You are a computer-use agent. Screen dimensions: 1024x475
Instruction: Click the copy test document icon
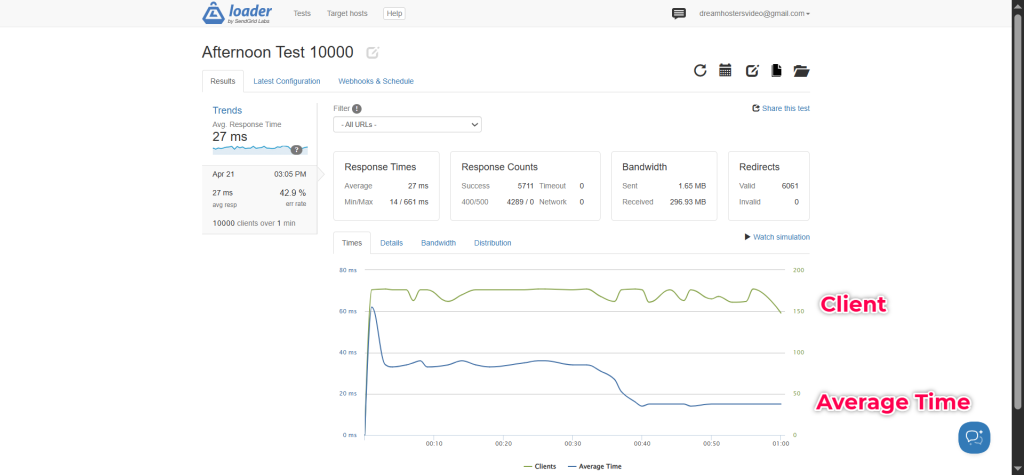coord(776,70)
